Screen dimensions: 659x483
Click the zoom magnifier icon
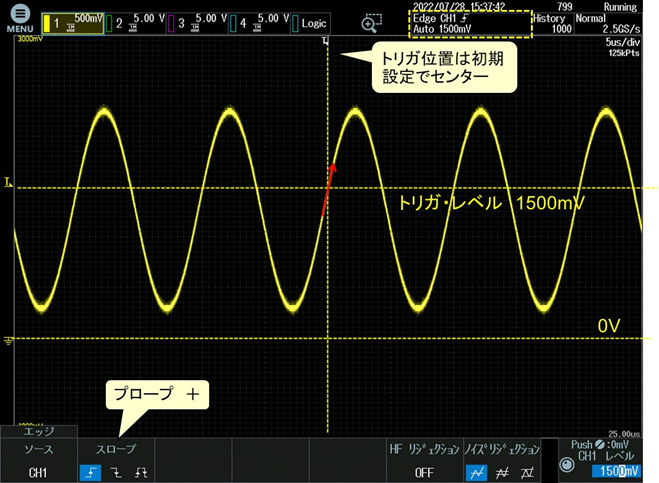click(371, 24)
